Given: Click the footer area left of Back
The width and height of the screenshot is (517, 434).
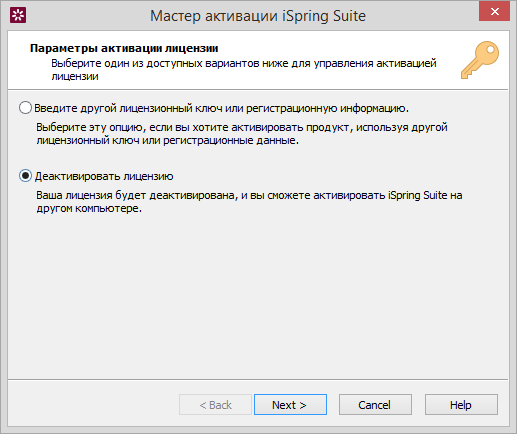Looking at the screenshot, I should point(93,405).
